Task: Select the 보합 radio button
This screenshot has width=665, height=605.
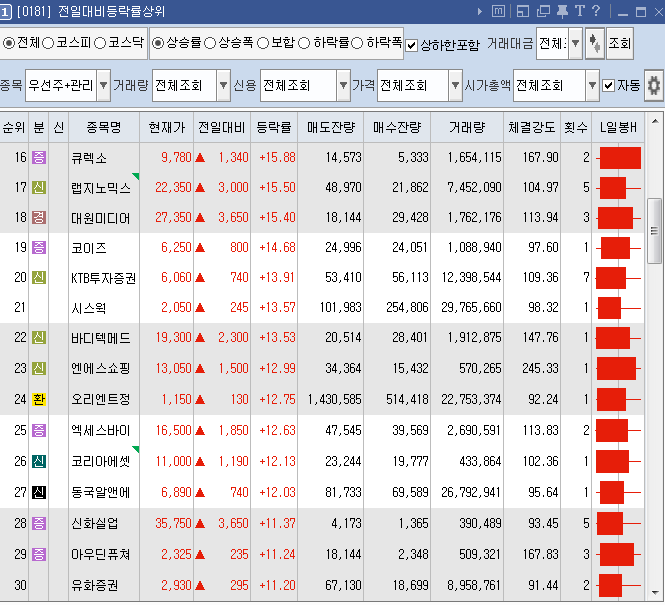Action: [263, 43]
